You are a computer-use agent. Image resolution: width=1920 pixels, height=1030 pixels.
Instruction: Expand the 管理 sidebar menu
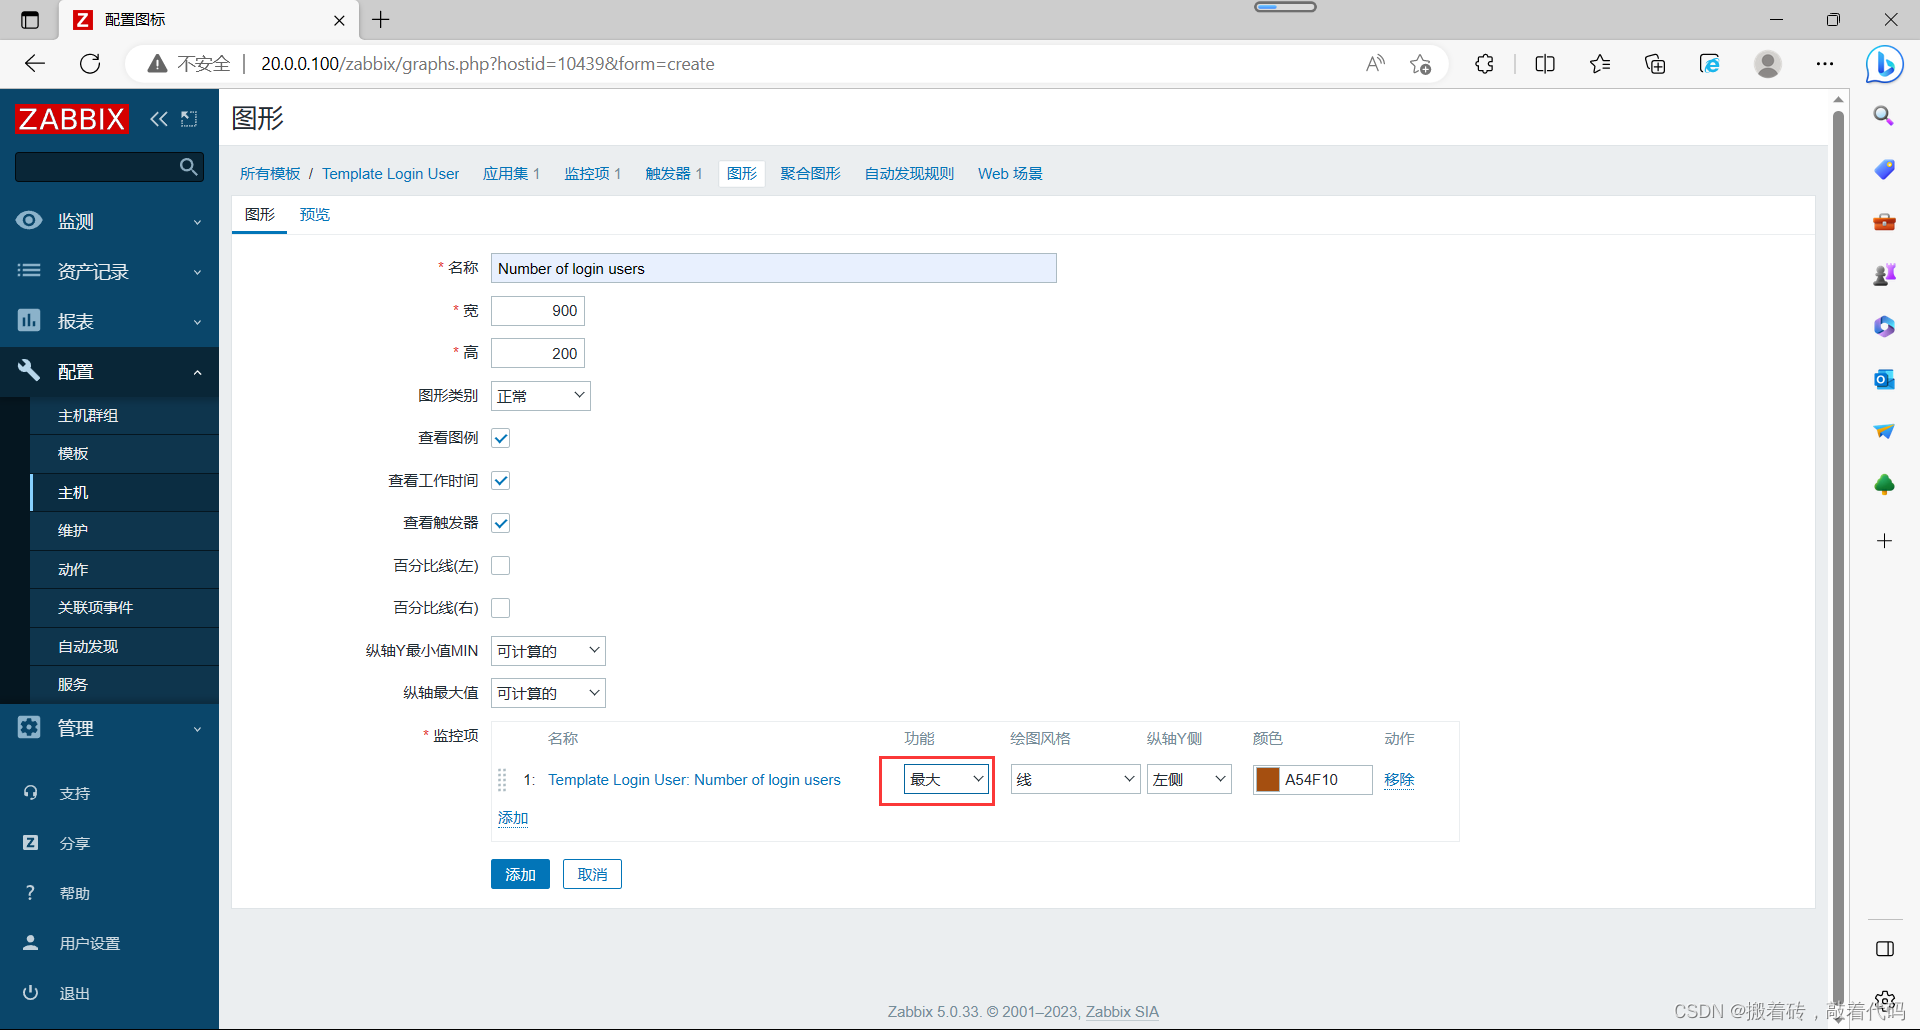[x=109, y=728]
